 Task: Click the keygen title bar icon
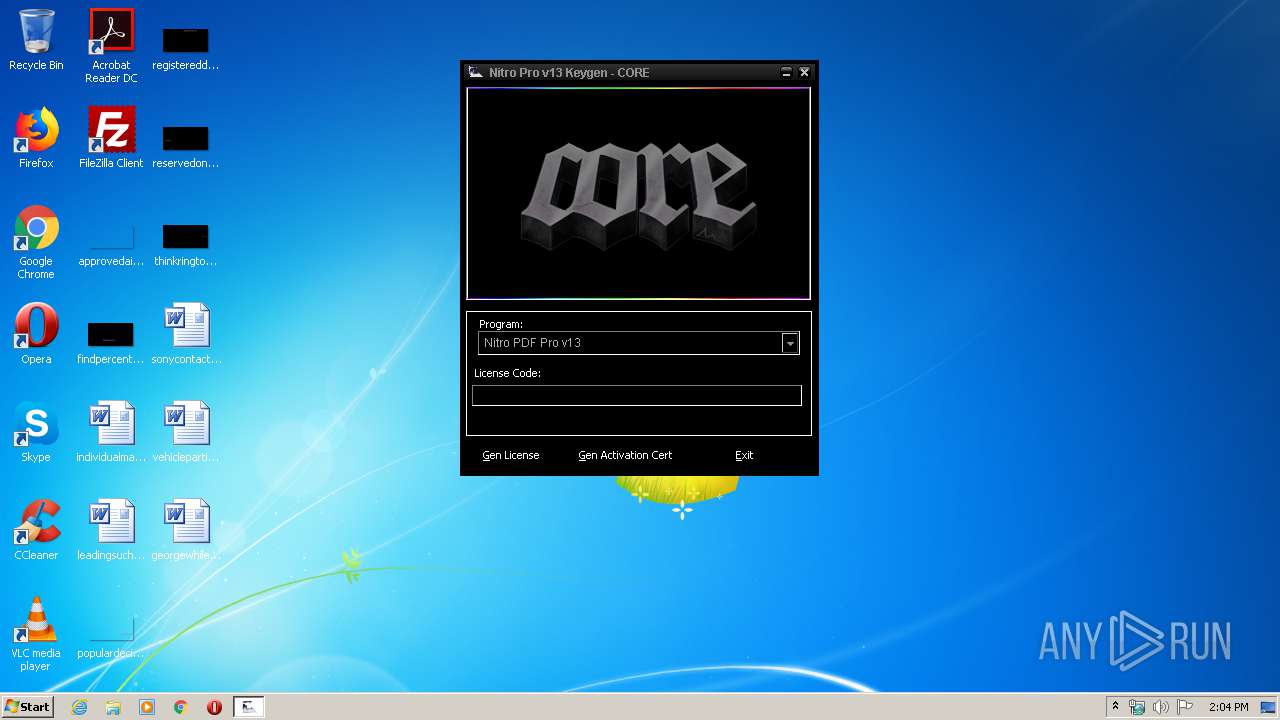pos(476,72)
